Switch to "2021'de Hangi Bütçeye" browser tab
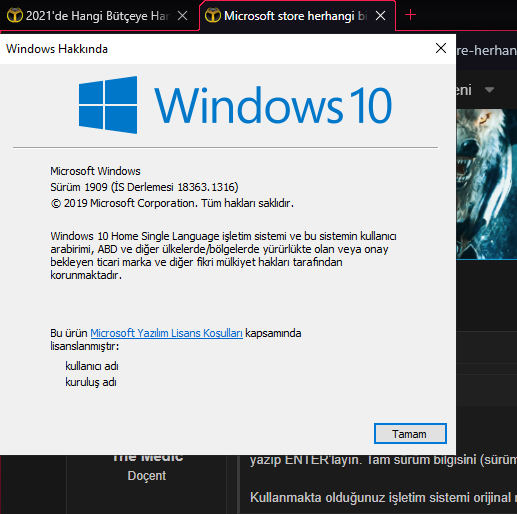The image size is (517, 514). click(x=97, y=16)
